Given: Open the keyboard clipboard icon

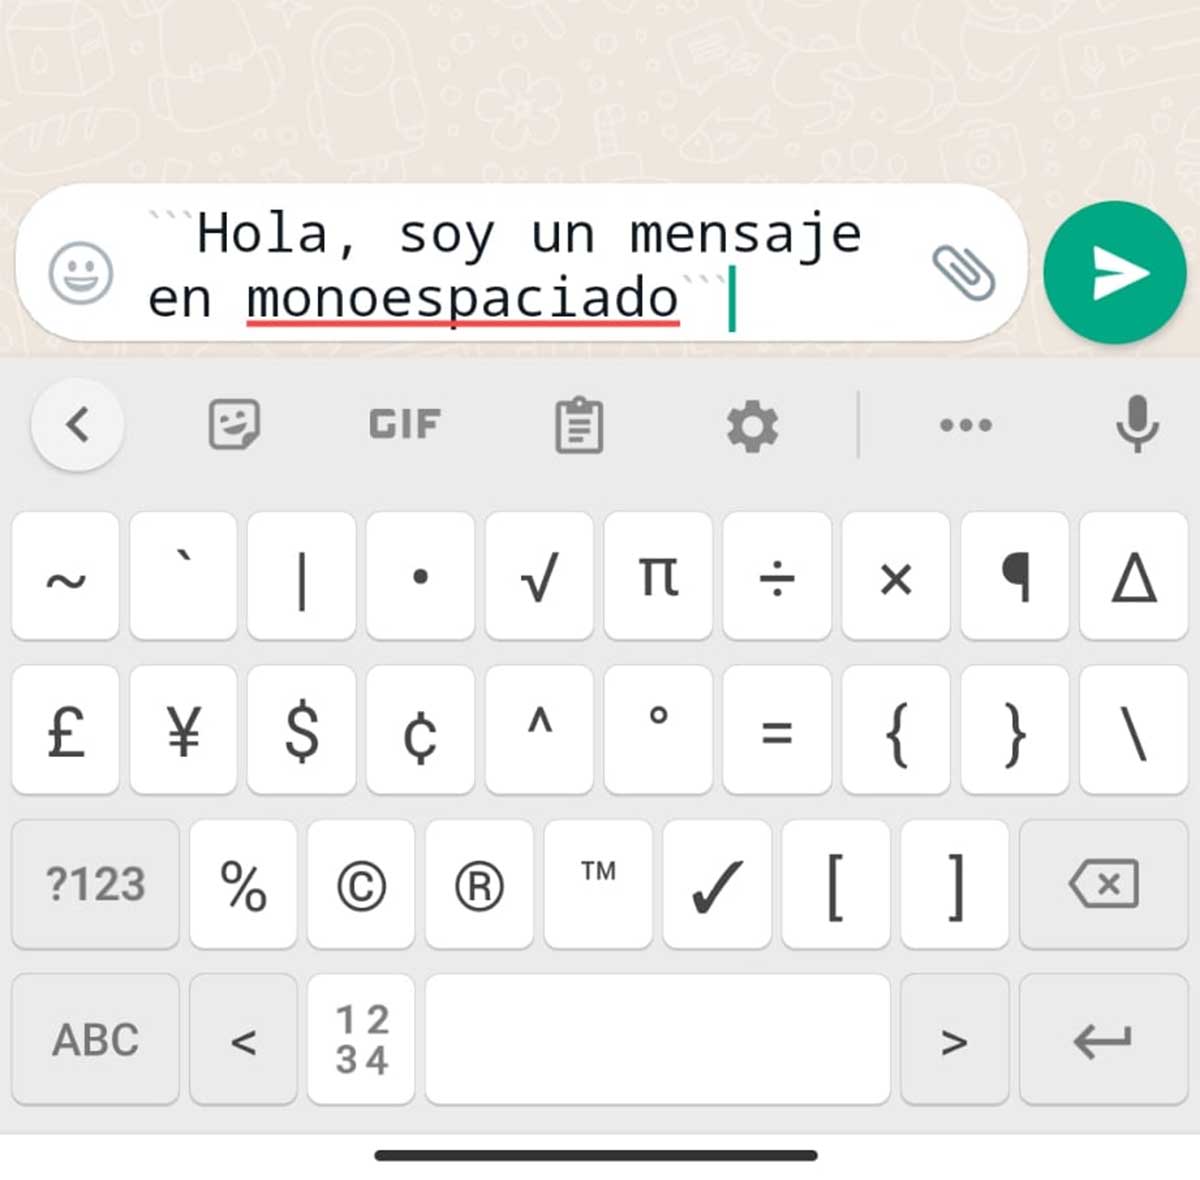Looking at the screenshot, I should [579, 425].
